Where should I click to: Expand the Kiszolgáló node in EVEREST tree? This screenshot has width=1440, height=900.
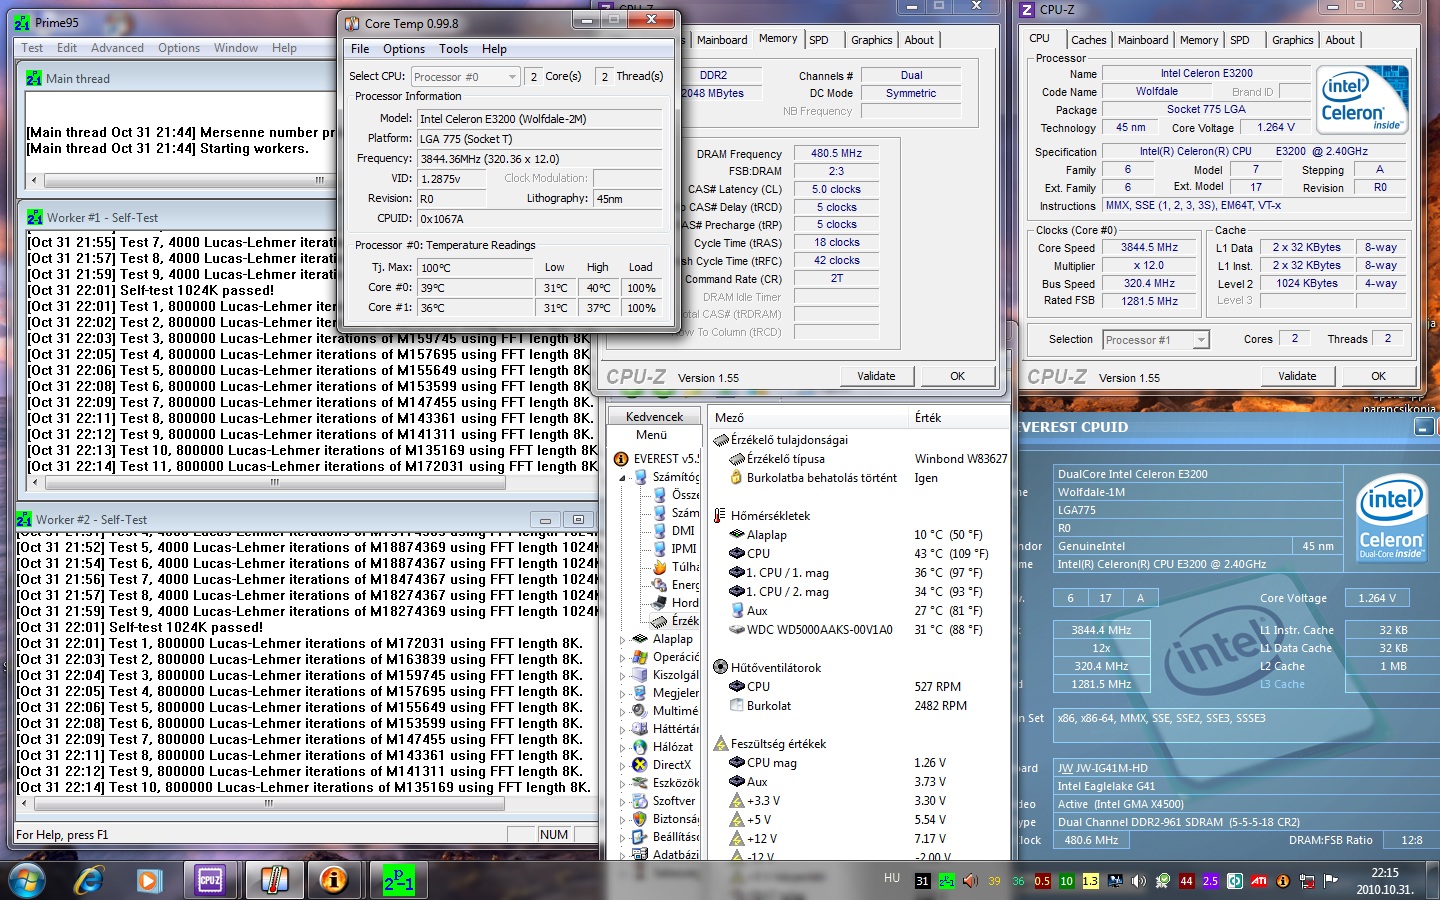coord(622,676)
